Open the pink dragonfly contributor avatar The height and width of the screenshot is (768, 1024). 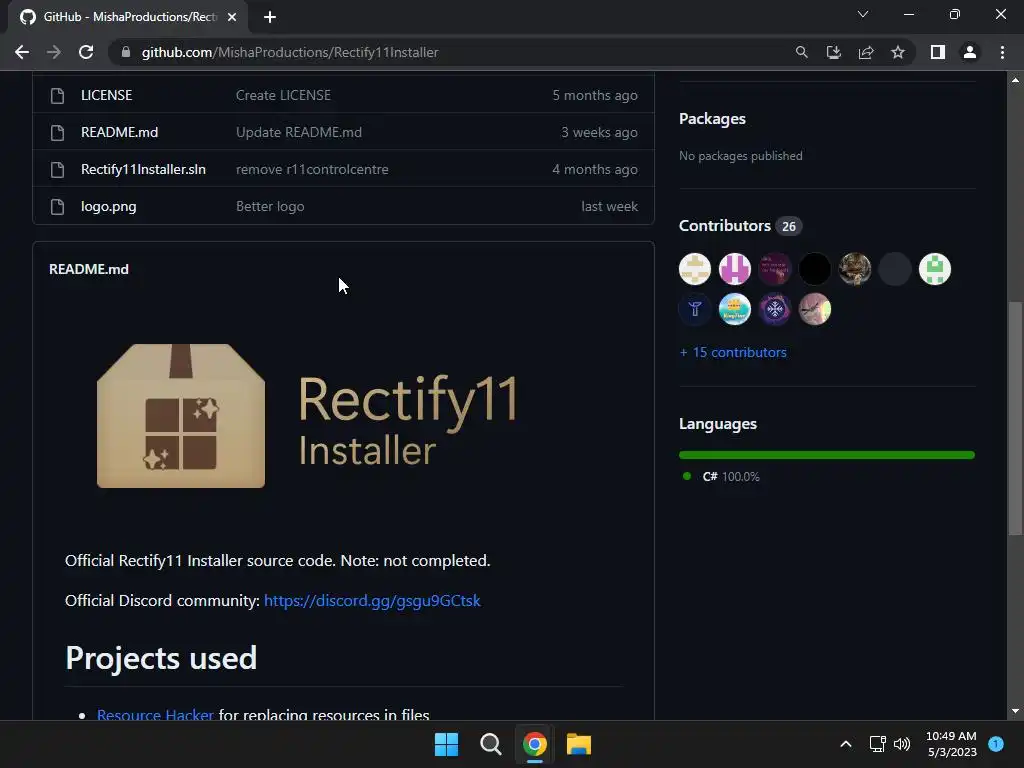(815, 309)
